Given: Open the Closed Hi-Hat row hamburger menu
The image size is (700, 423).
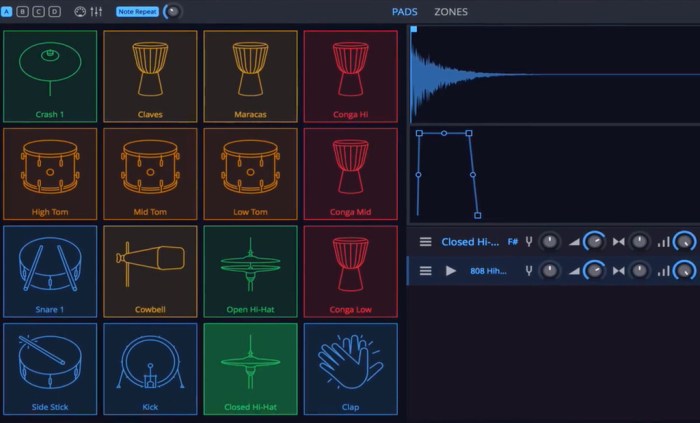Looking at the screenshot, I should pos(425,241).
